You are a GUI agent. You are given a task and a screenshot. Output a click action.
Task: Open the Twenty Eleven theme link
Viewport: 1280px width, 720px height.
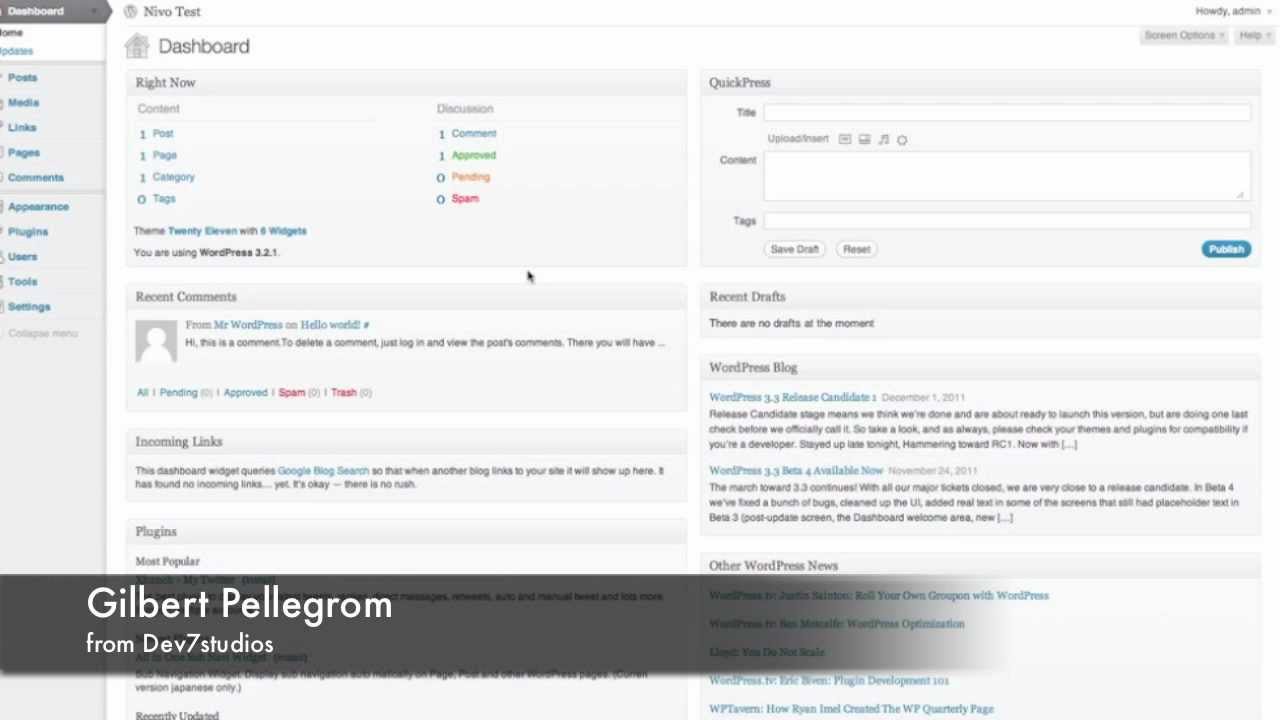(x=202, y=231)
